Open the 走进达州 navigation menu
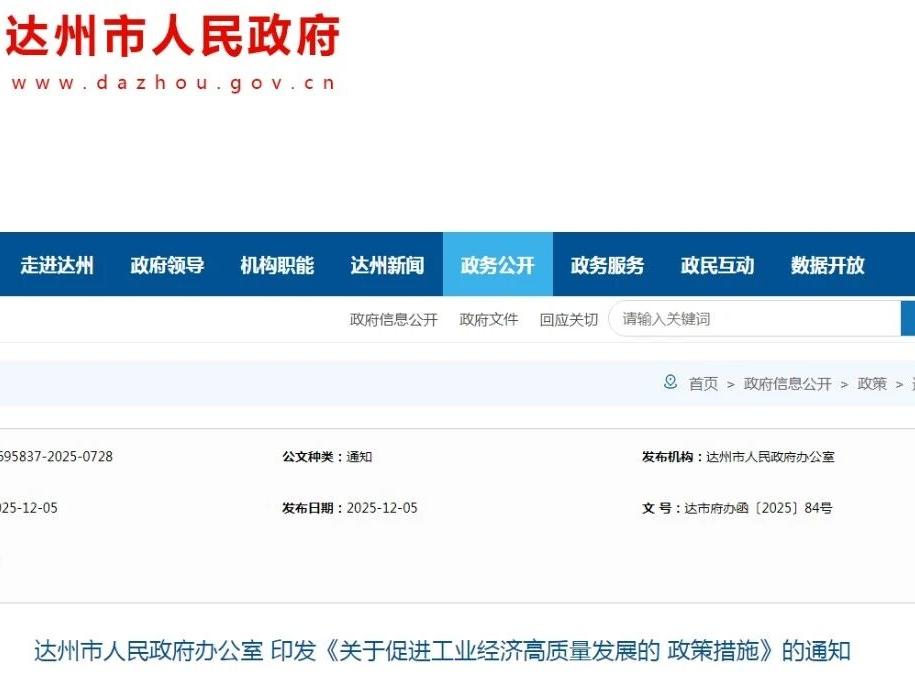 coord(57,265)
